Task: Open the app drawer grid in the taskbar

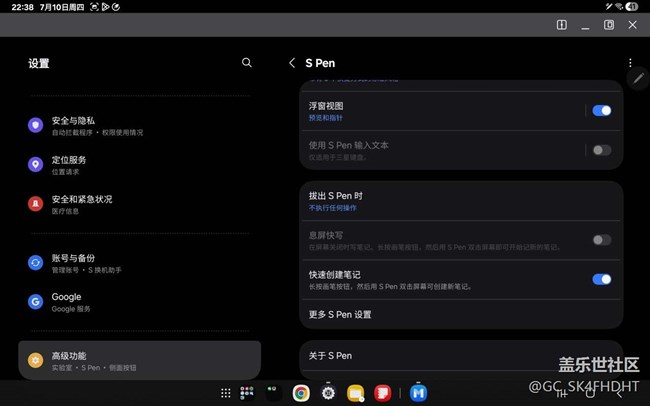Action: [226, 393]
